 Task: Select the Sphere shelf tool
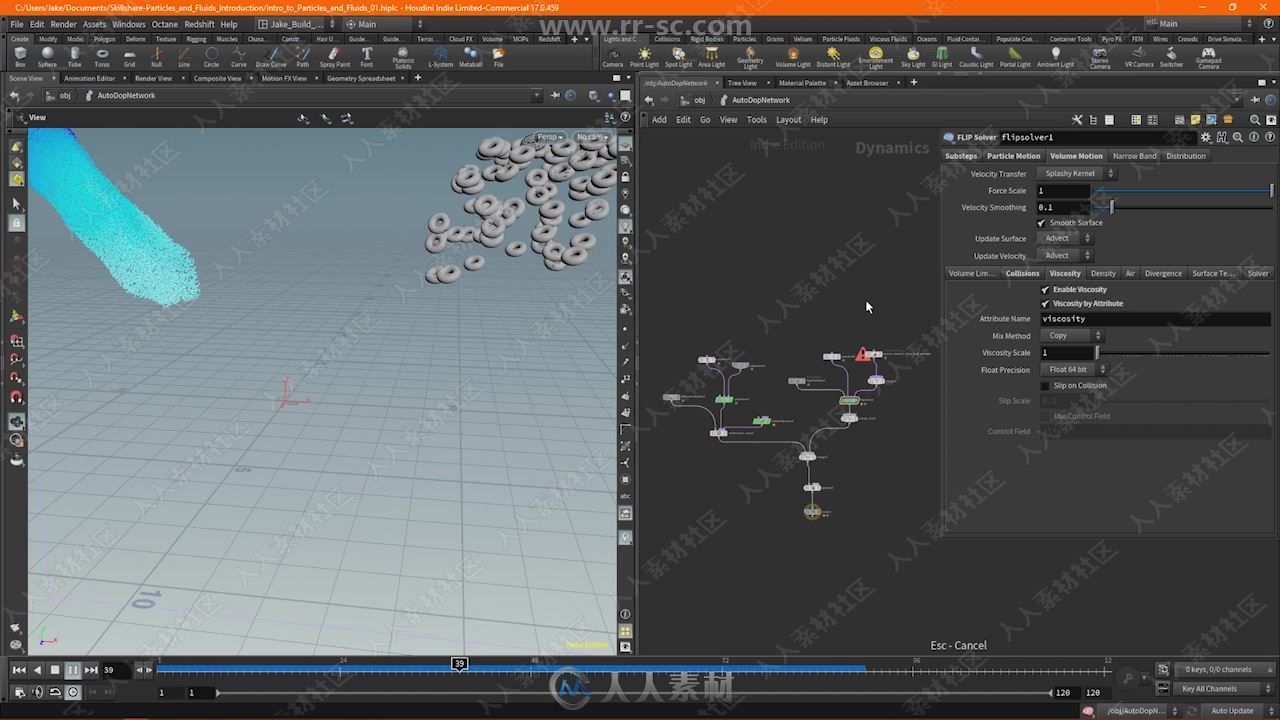tap(47, 57)
